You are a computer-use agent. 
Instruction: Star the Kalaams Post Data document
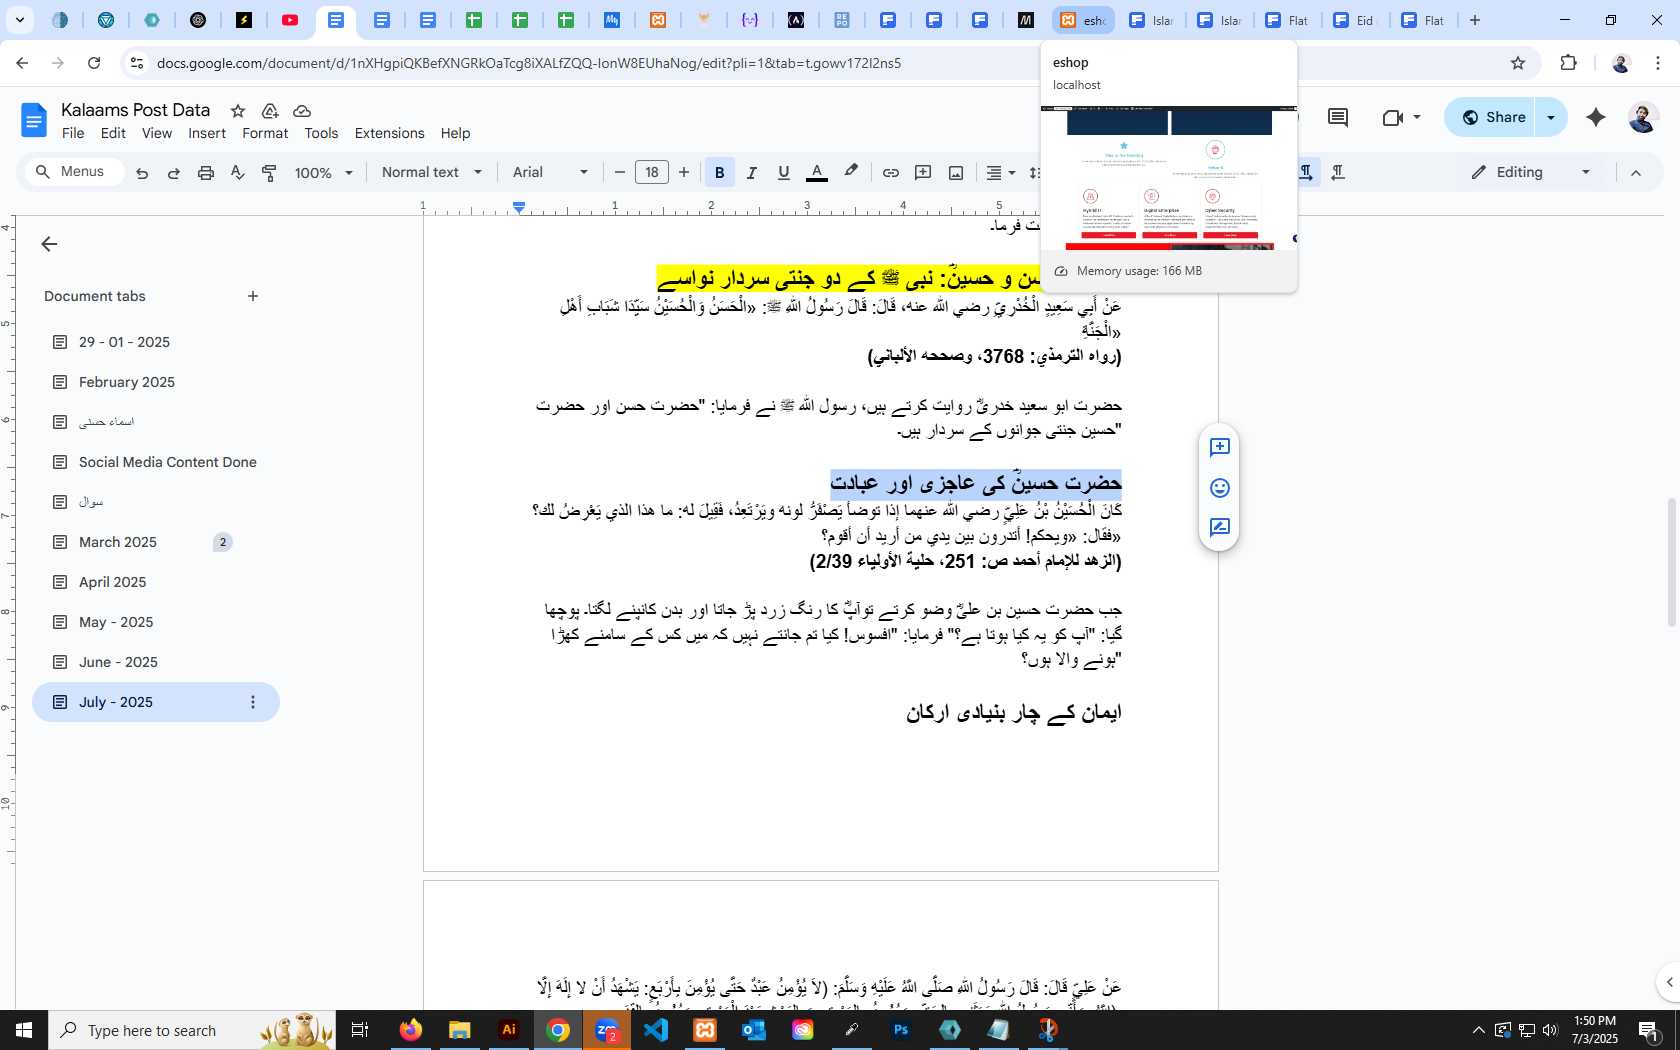pos(238,111)
